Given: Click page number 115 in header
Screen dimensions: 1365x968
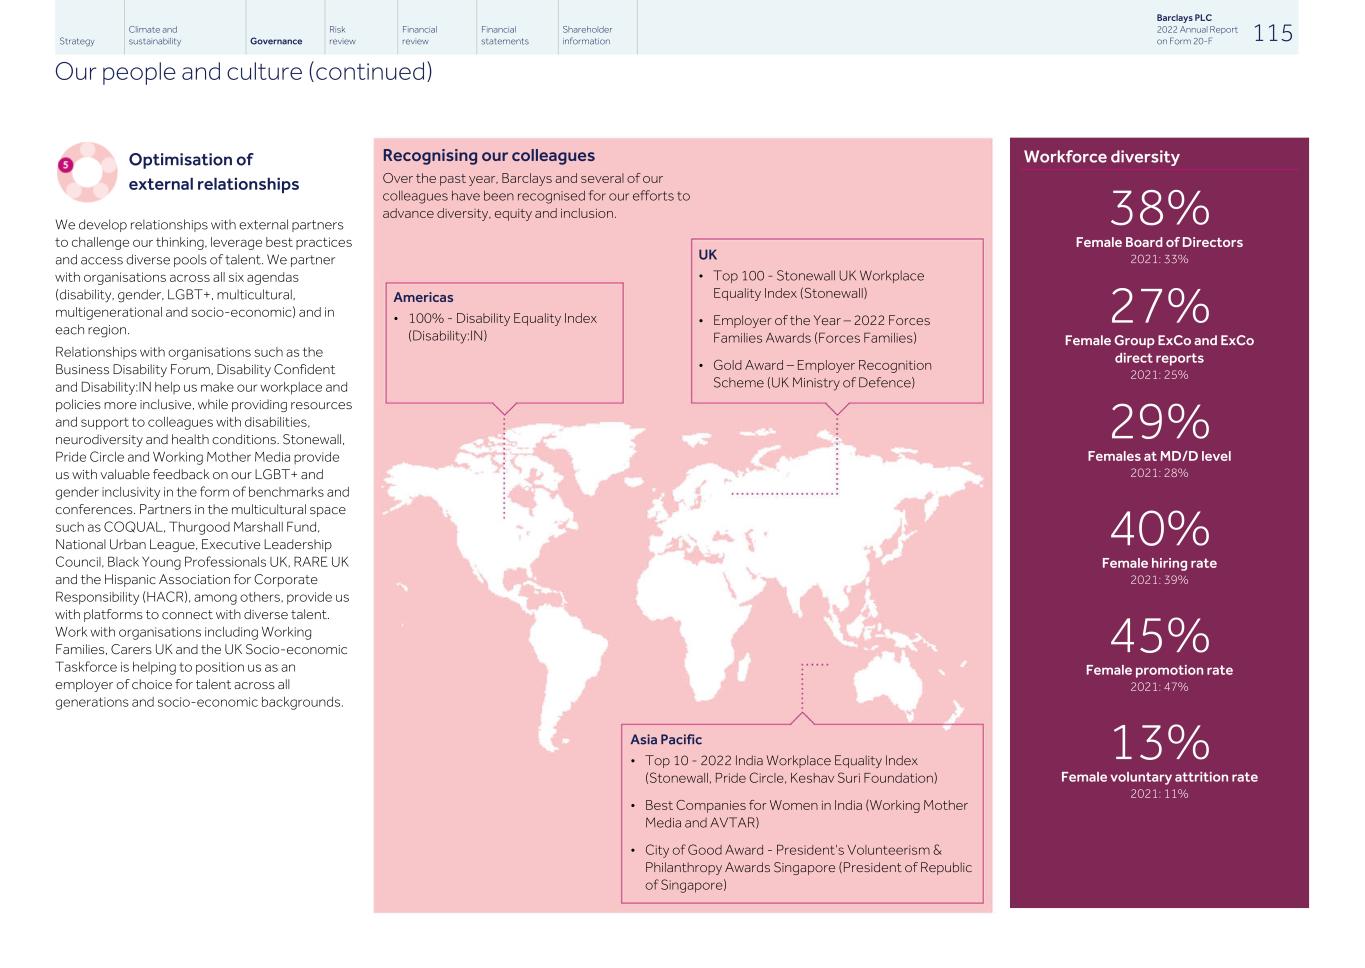Looking at the screenshot, I should pos(1272,34).
